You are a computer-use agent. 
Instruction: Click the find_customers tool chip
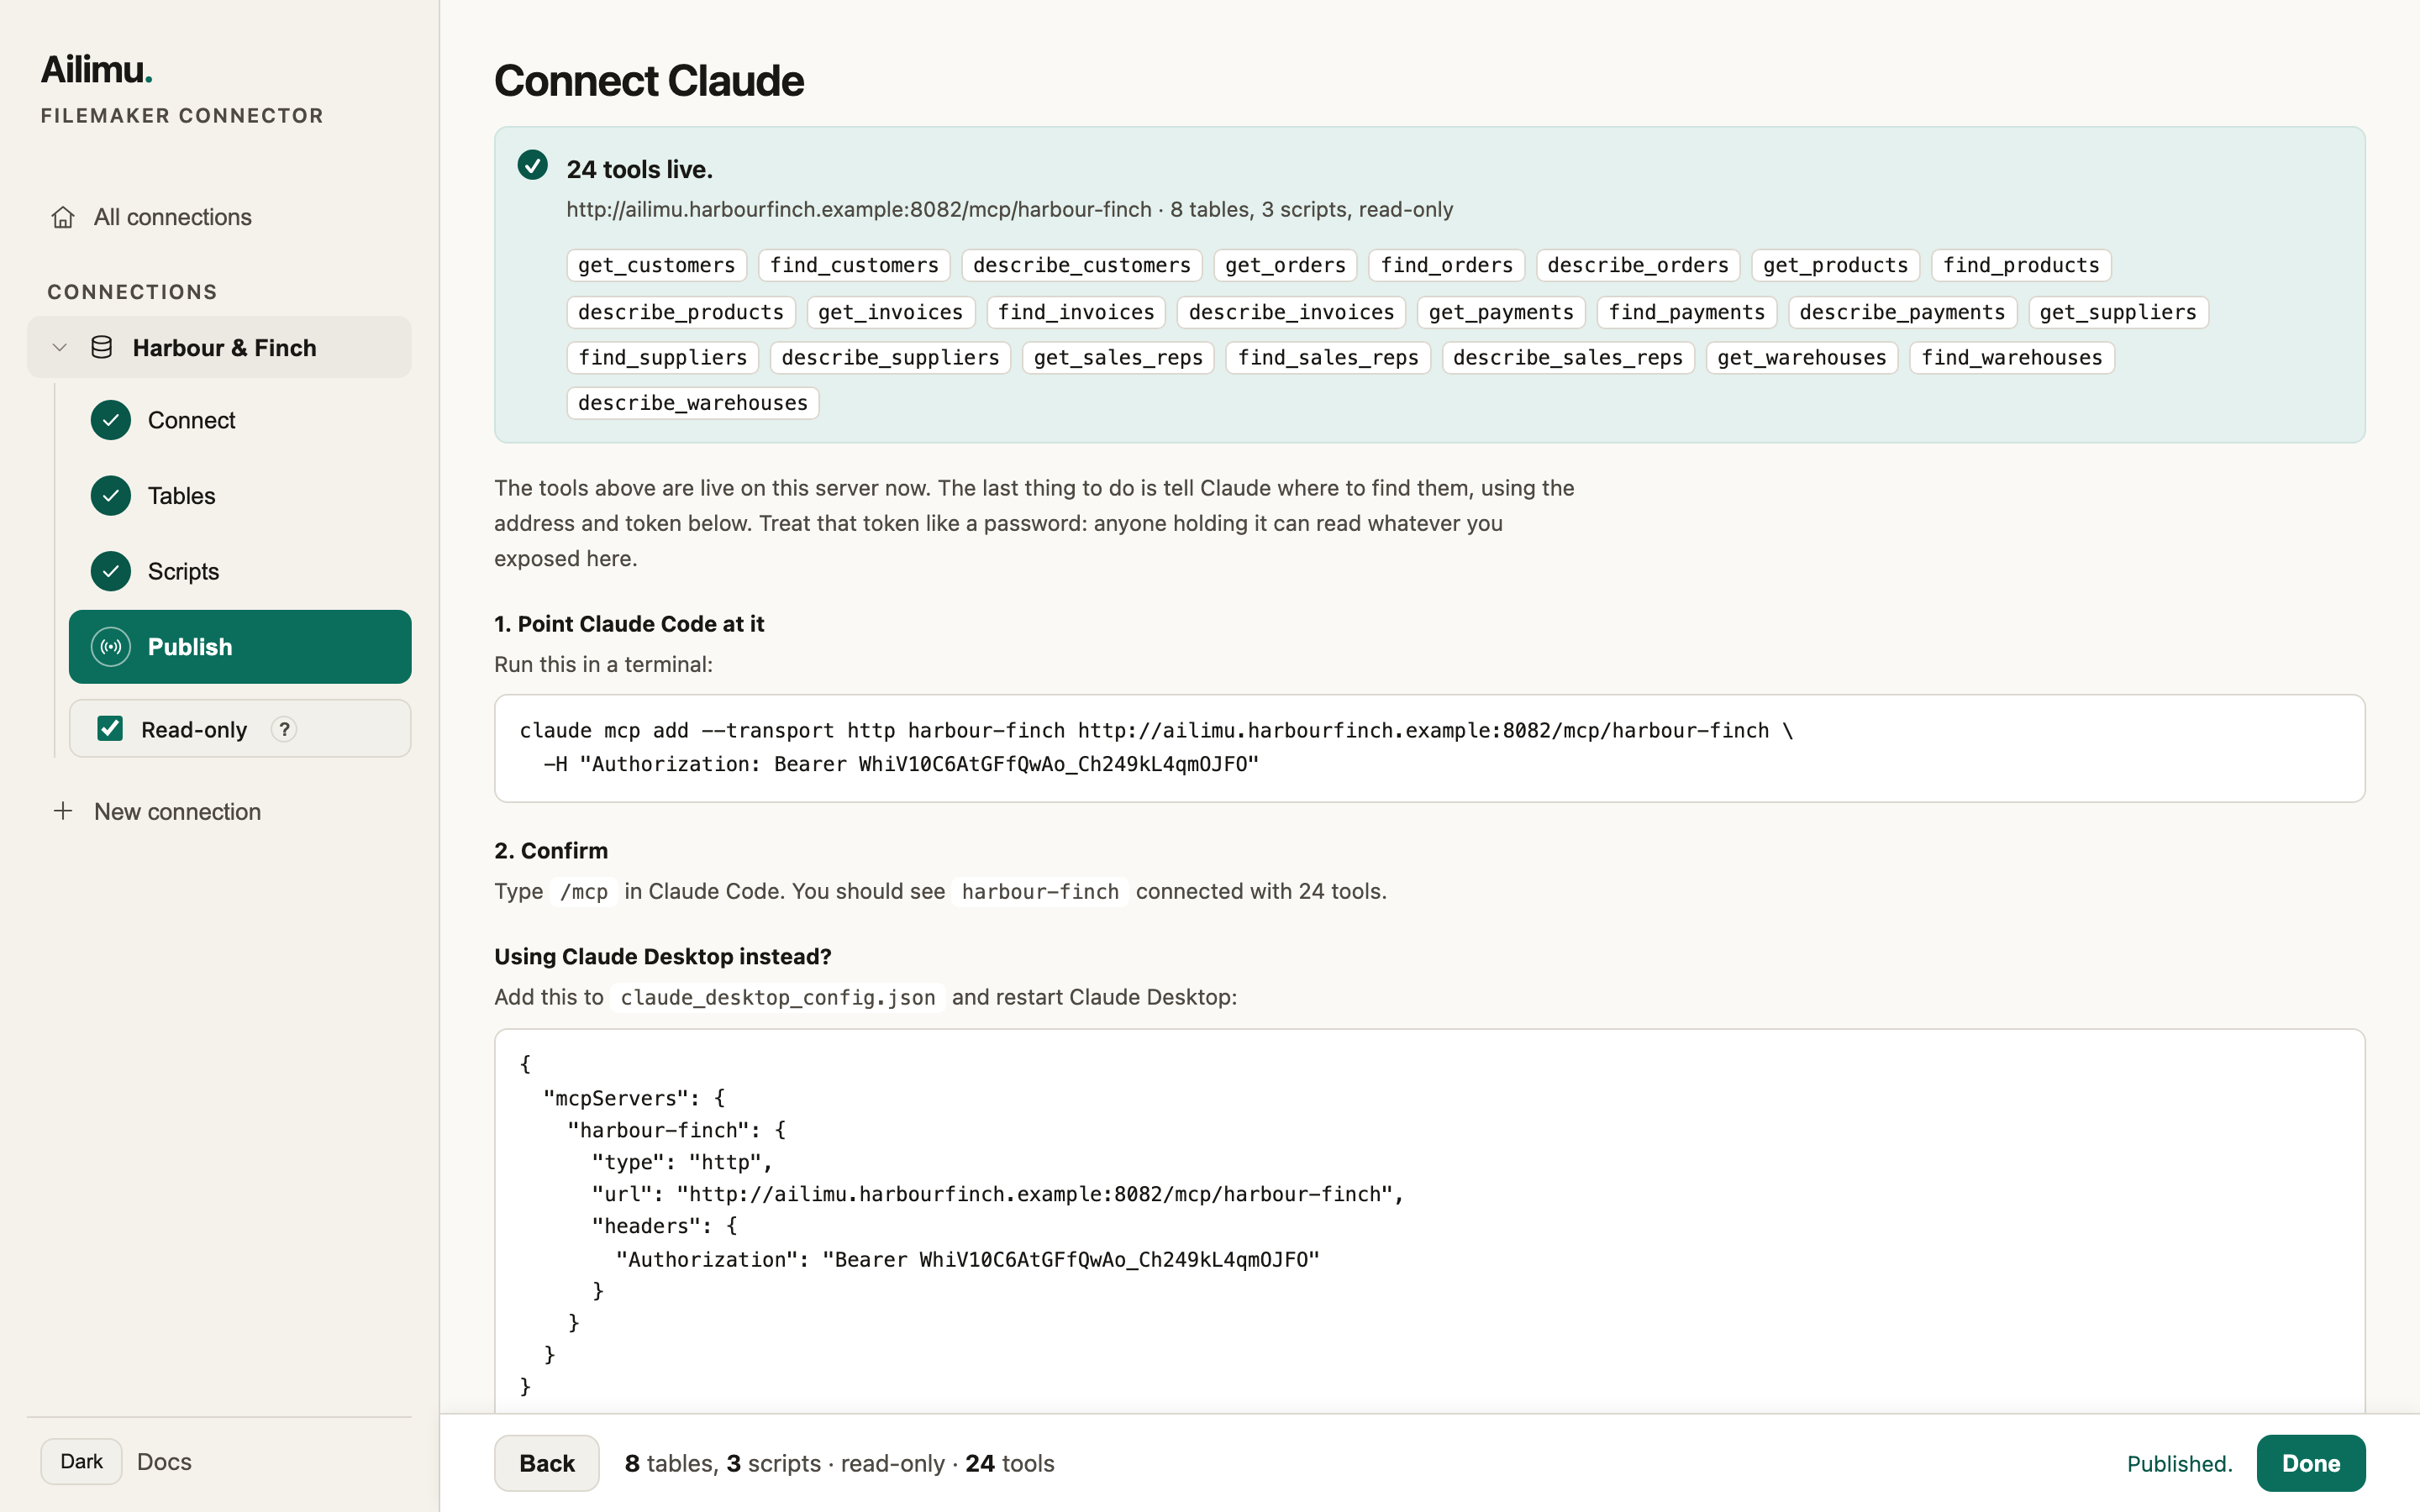[x=854, y=265]
